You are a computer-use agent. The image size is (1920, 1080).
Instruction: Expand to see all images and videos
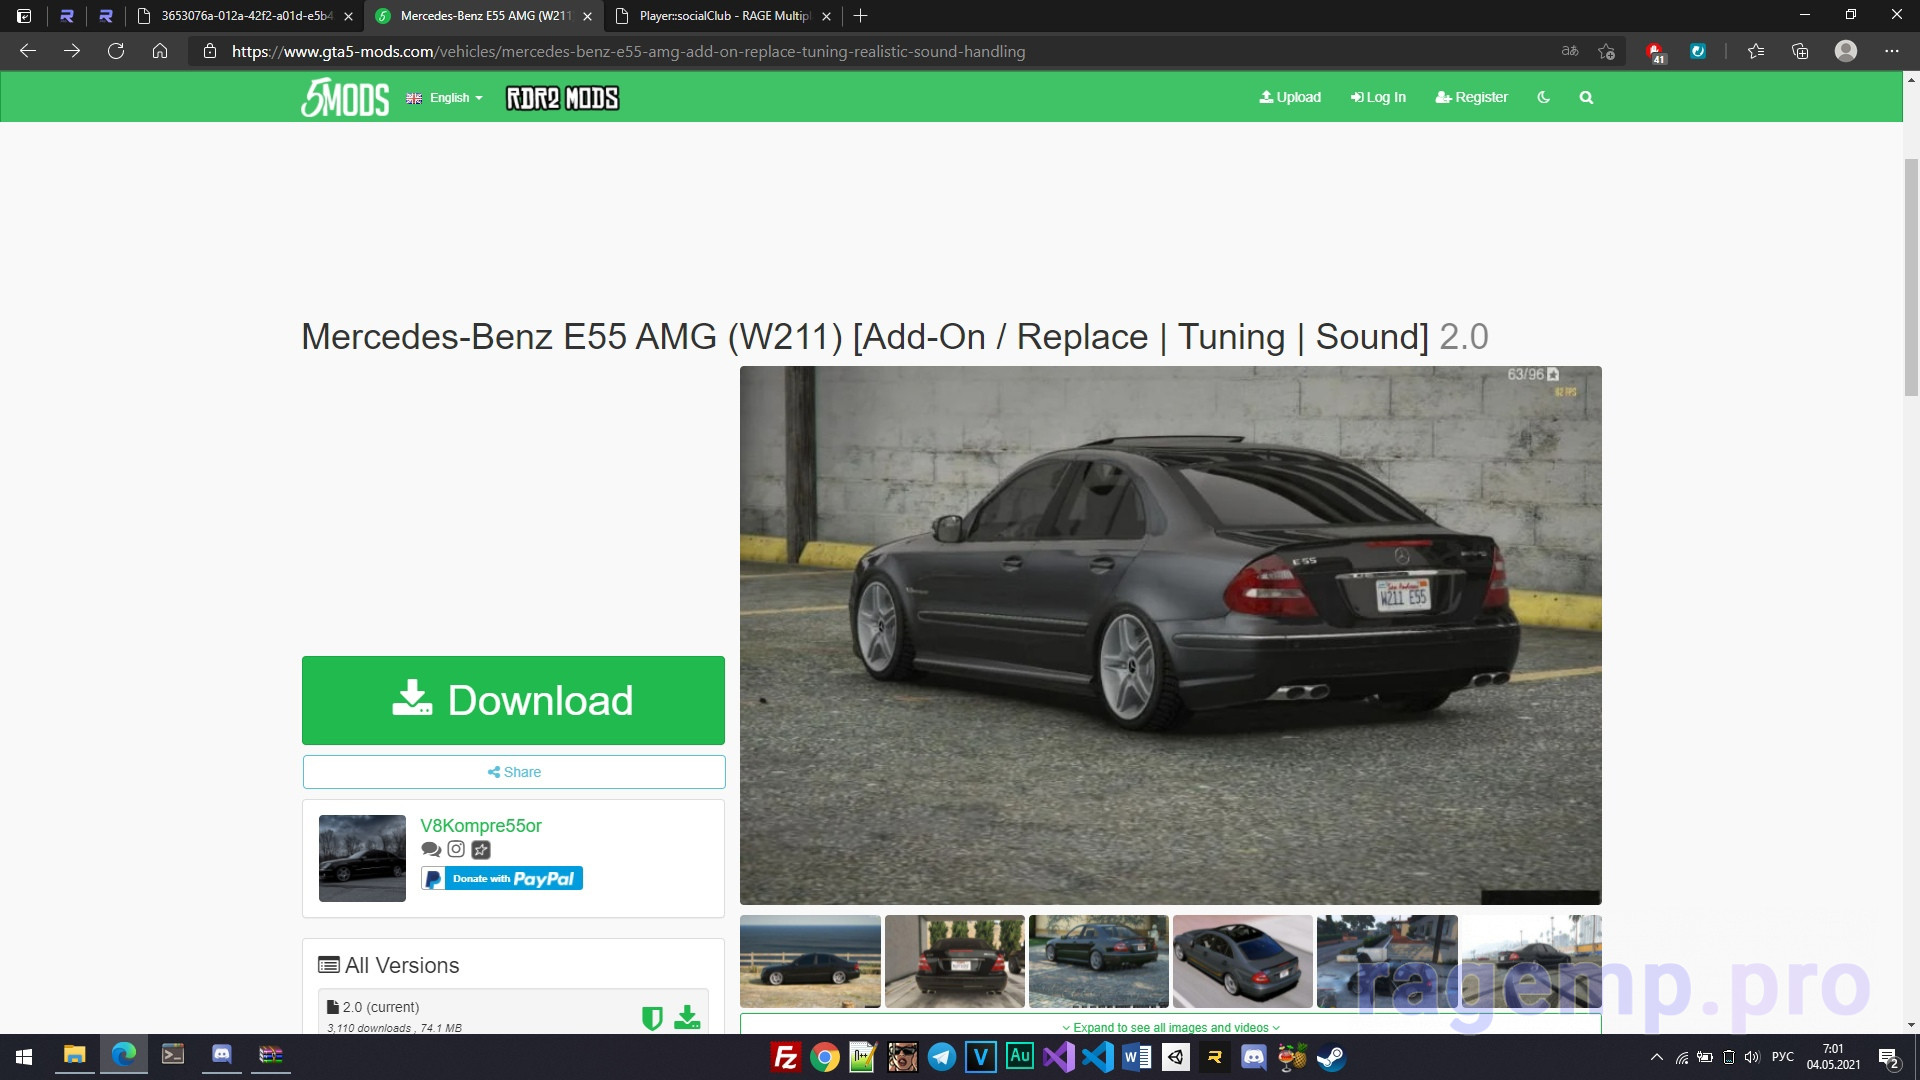1170,1027
